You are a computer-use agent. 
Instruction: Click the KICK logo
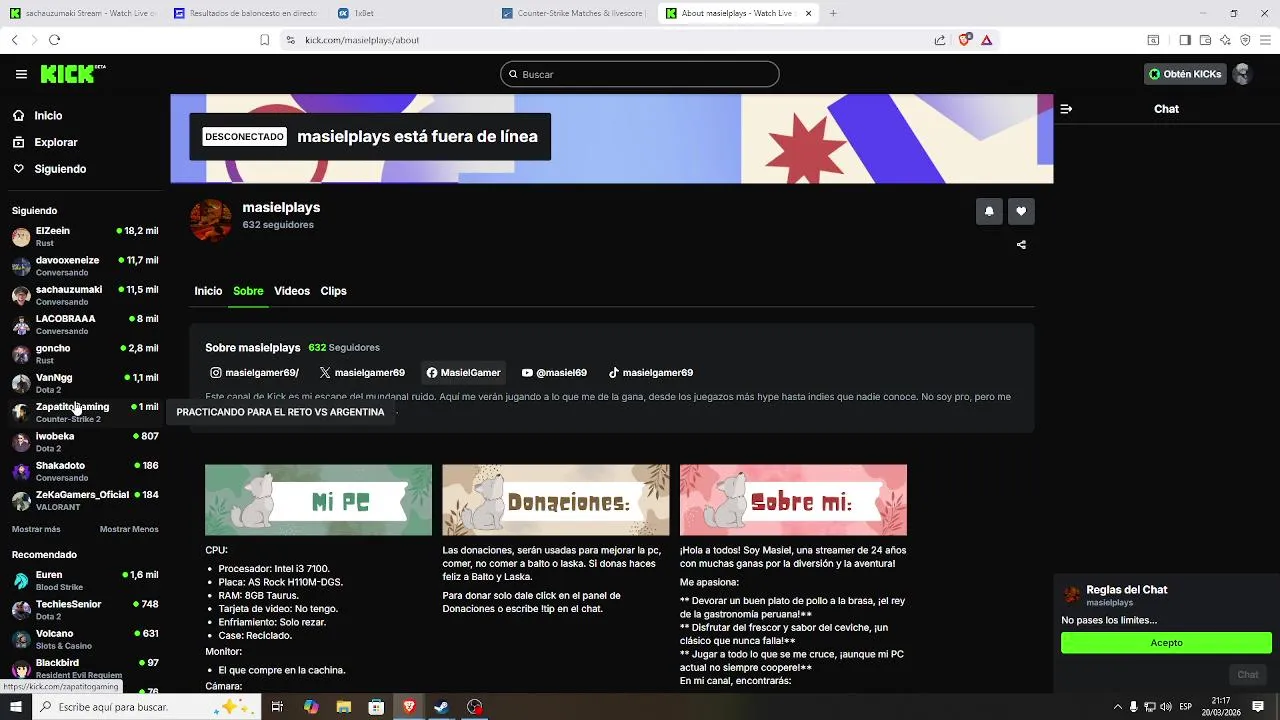[72, 74]
